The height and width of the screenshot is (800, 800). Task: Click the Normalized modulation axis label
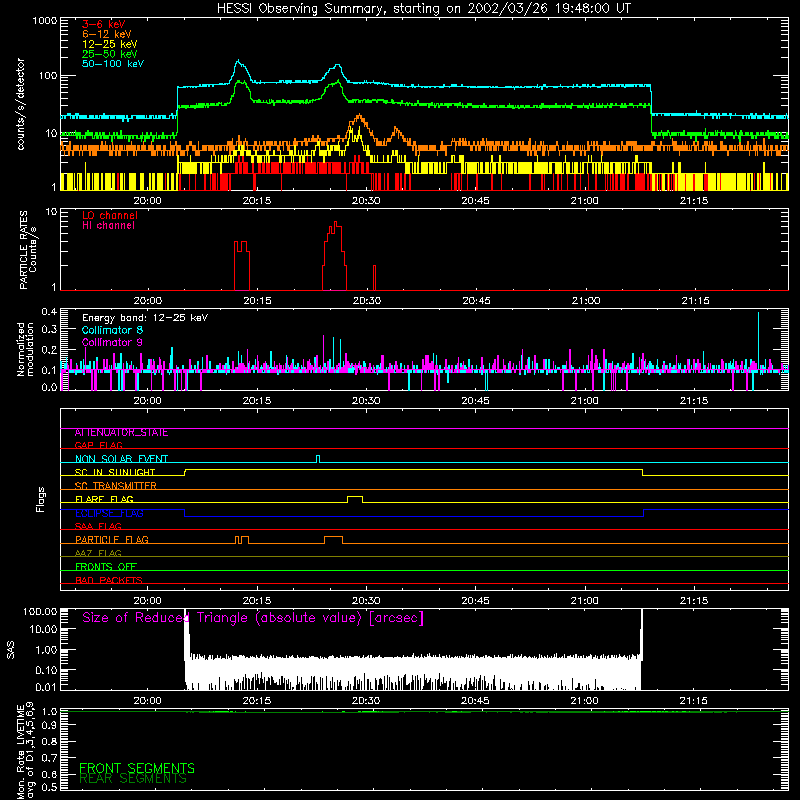tap(25, 349)
